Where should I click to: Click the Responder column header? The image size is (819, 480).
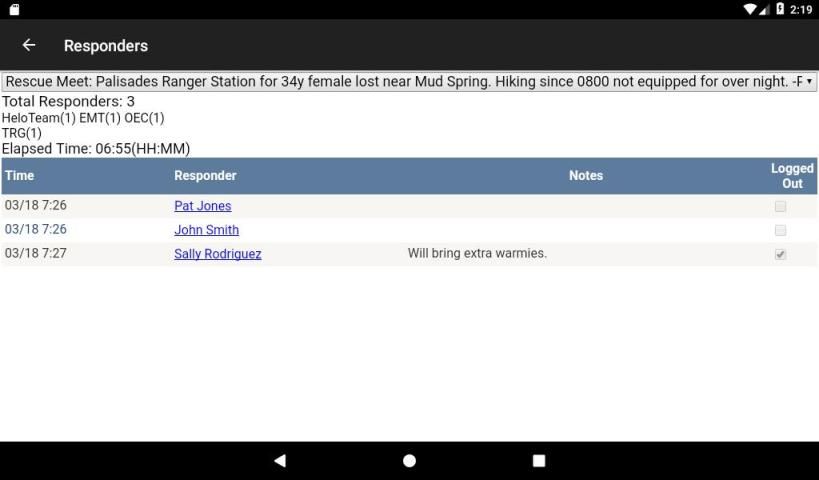click(205, 176)
